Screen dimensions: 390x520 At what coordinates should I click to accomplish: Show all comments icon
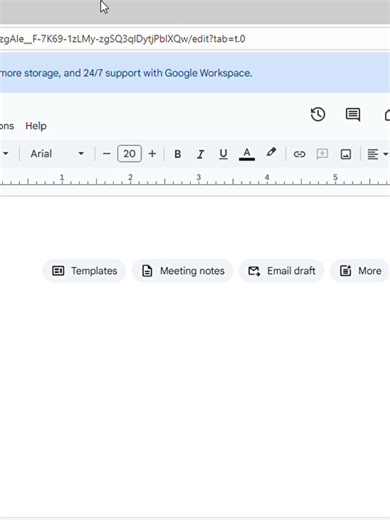point(353,114)
